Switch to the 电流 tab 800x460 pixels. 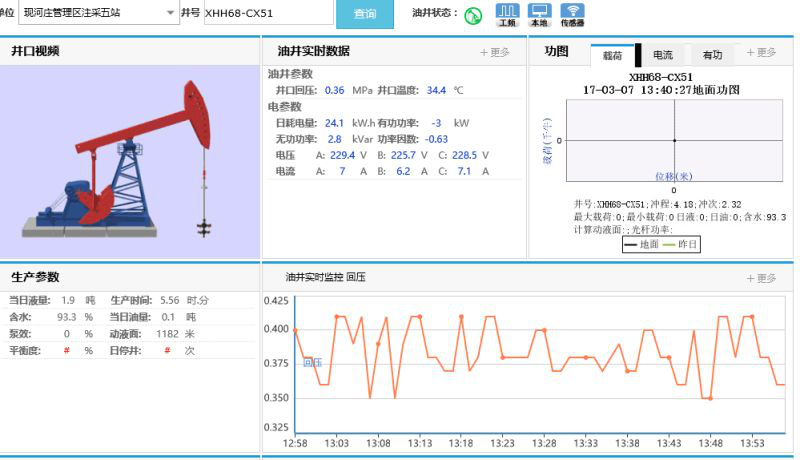(x=662, y=55)
